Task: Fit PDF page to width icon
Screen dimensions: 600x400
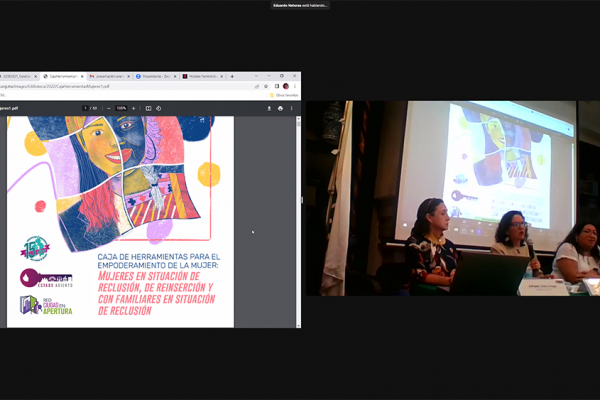Action: tap(148, 108)
